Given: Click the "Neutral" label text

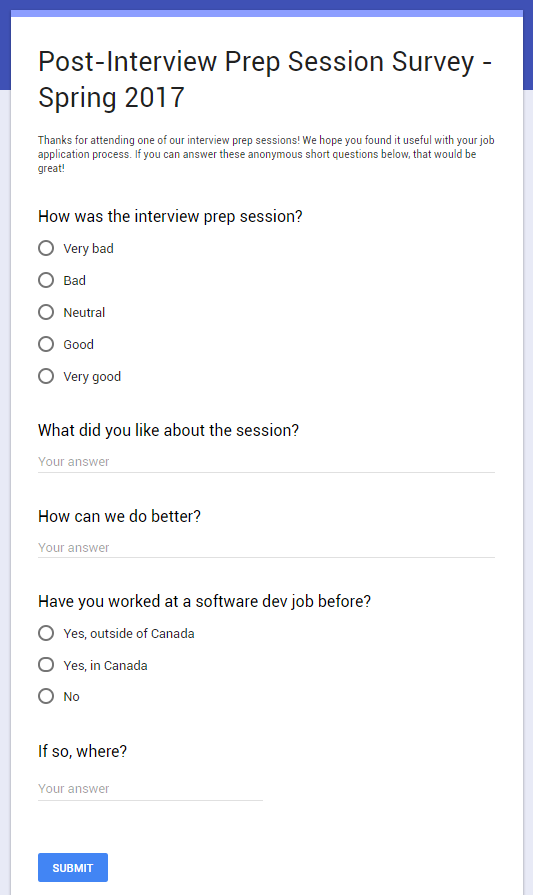Looking at the screenshot, I should [x=84, y=313].
